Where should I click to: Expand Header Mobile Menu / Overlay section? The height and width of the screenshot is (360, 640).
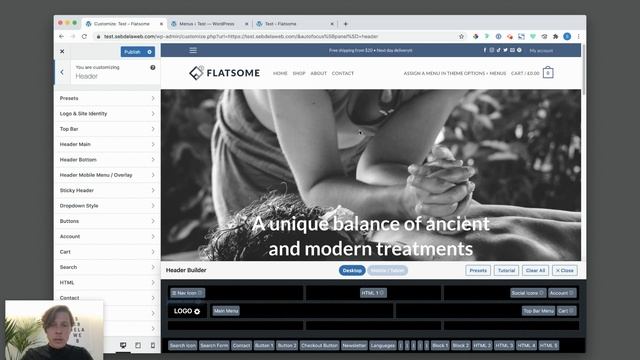click(107, 175)
